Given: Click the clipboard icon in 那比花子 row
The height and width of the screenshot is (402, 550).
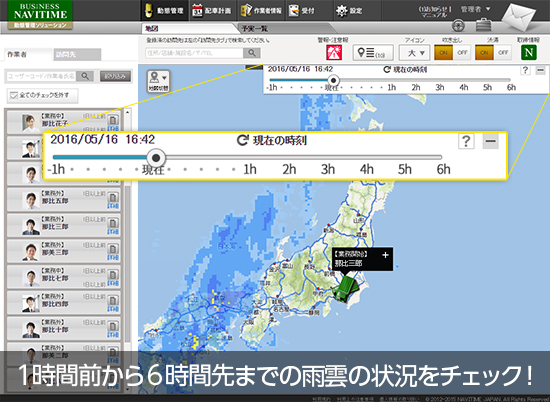Looking at the screenshot, I should [x=113, y=120].
